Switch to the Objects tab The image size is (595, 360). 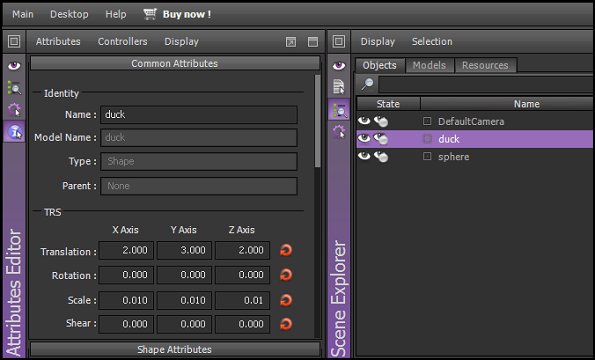tap(379, 65)
